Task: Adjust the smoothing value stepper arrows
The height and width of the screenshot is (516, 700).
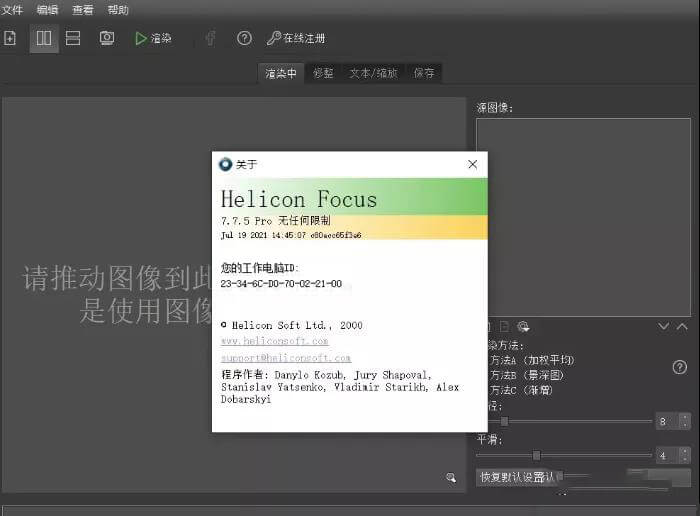Action: (x=685, y=455)
